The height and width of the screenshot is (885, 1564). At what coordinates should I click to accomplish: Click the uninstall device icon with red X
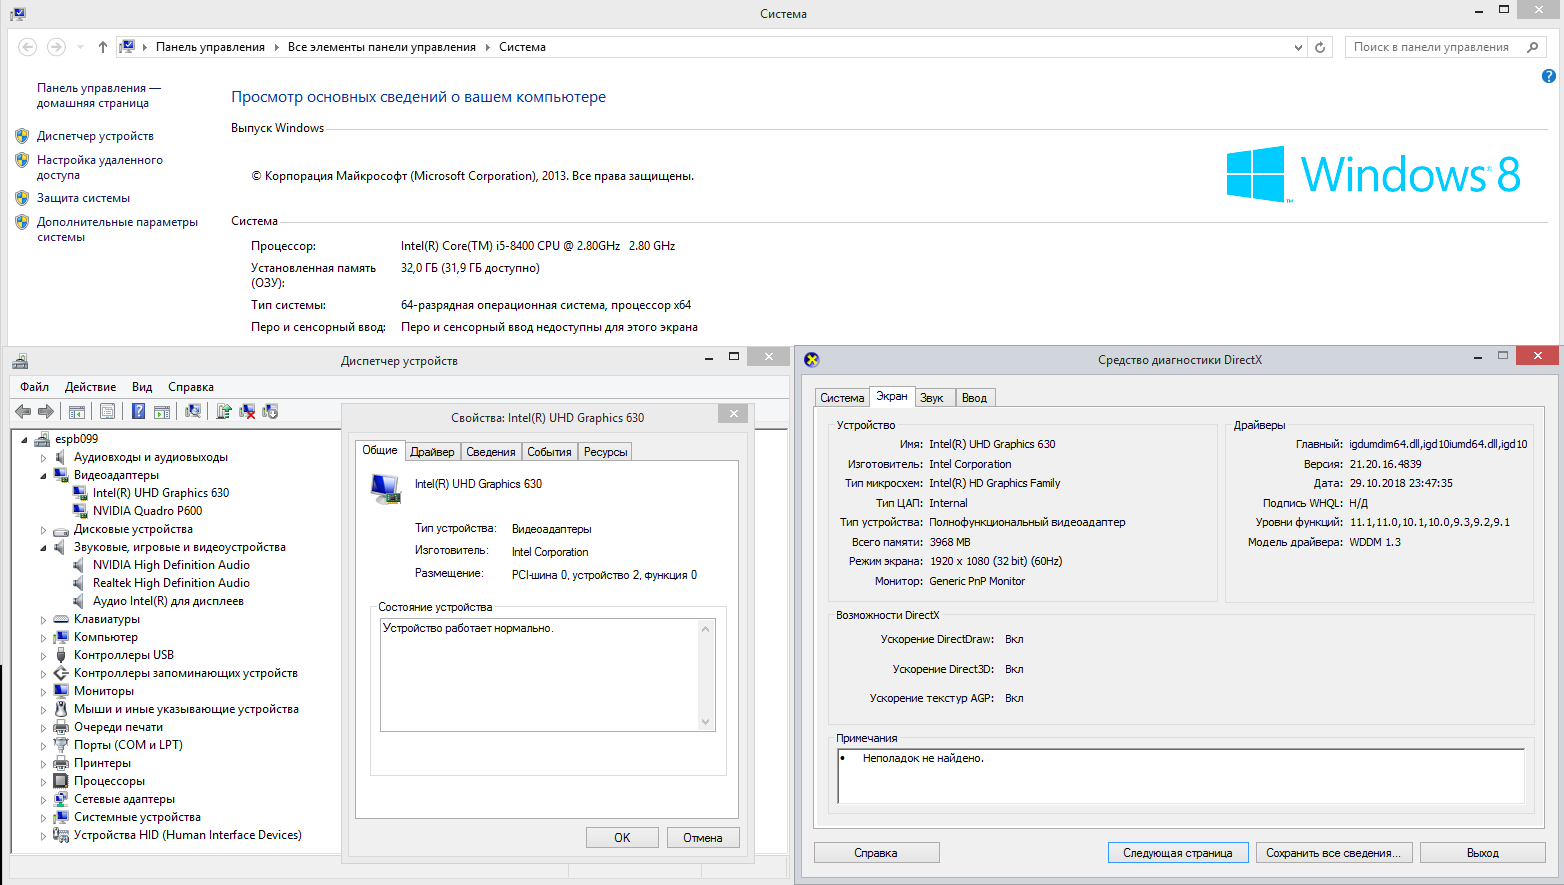tap(247, 411)
